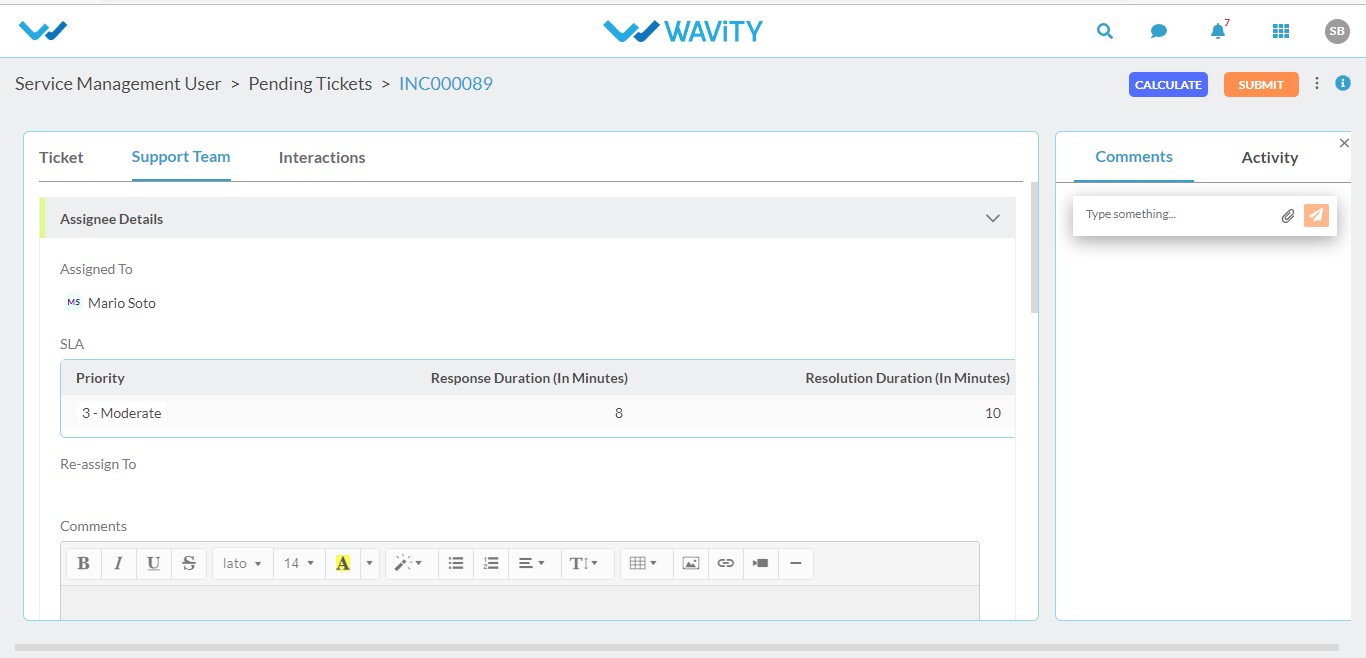The width and height of the screenshot is (1366, 658).
Task: Switch to the Ticket tab
Action: point(61,157)
